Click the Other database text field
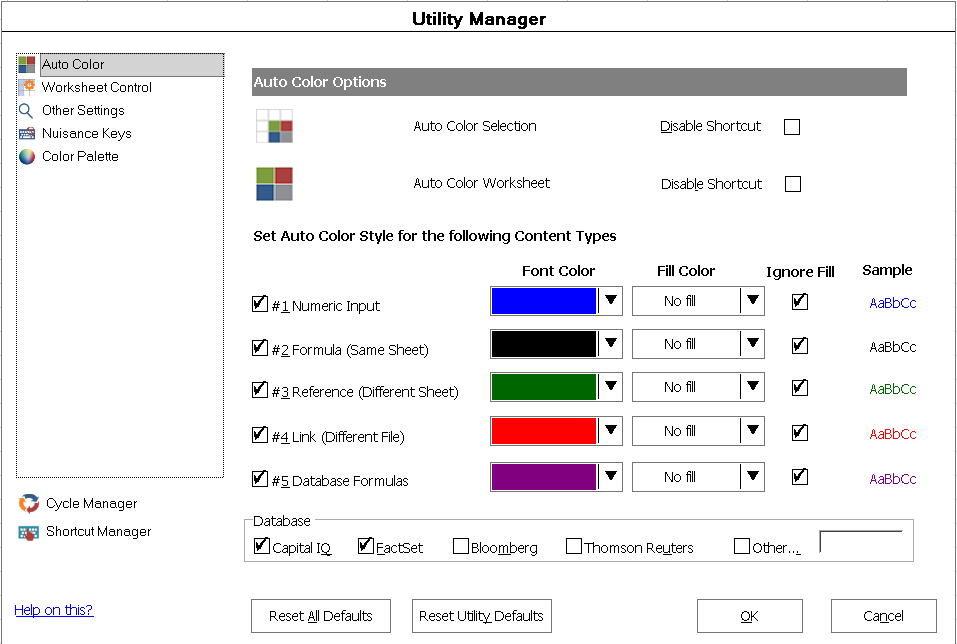Viewport: 957px width, 644px height. click(861, 541)
